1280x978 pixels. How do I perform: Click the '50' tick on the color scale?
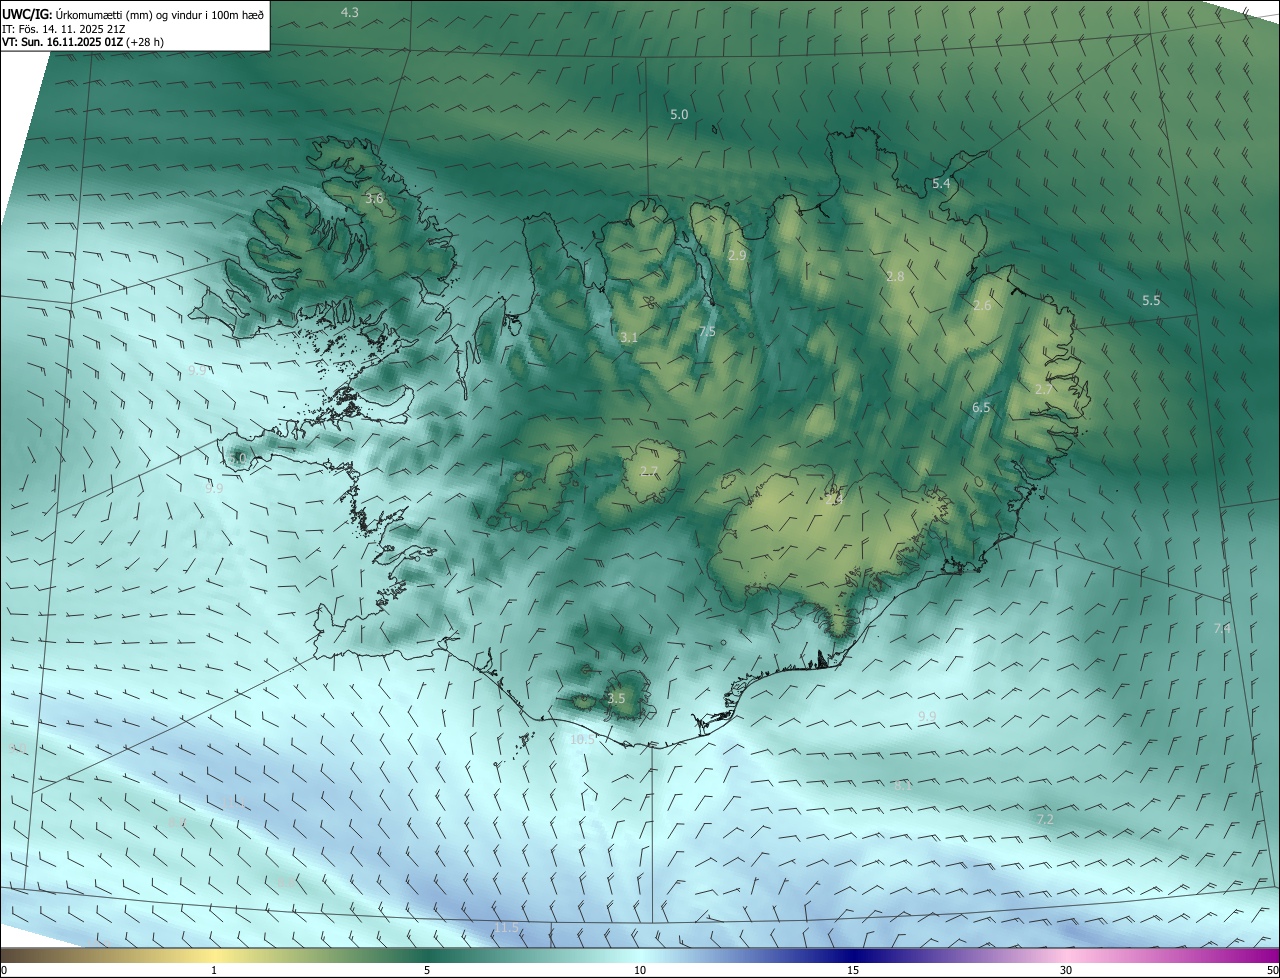[1272, 970]
